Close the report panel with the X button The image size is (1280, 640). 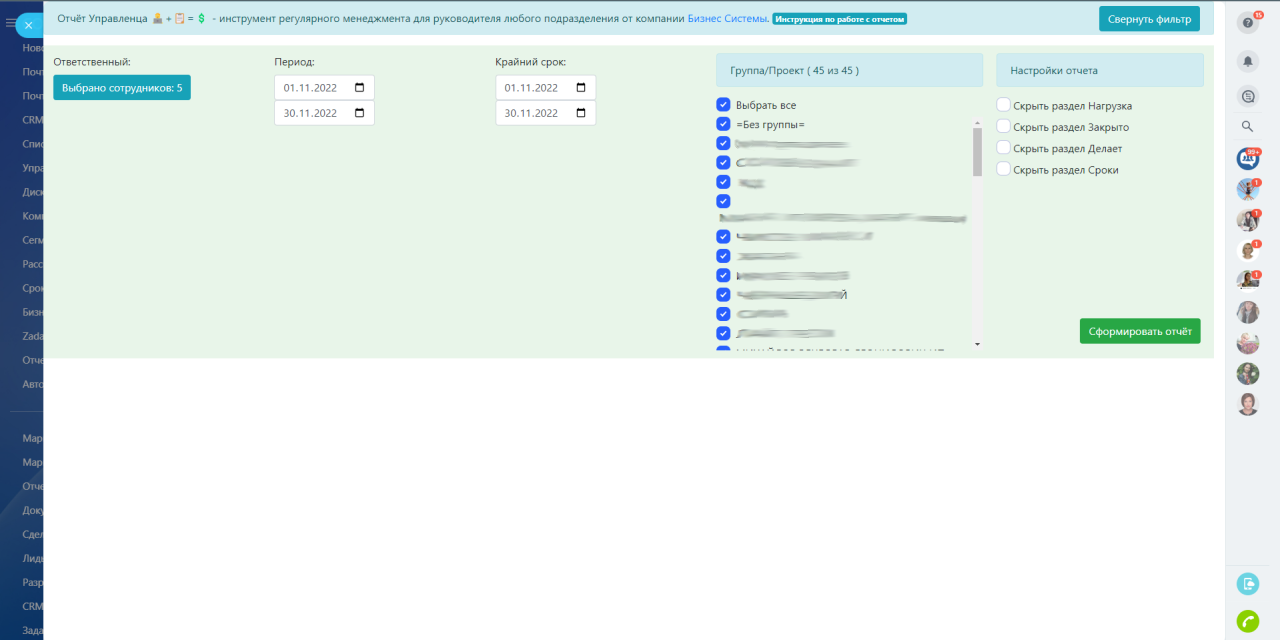[x=28, y=25]
